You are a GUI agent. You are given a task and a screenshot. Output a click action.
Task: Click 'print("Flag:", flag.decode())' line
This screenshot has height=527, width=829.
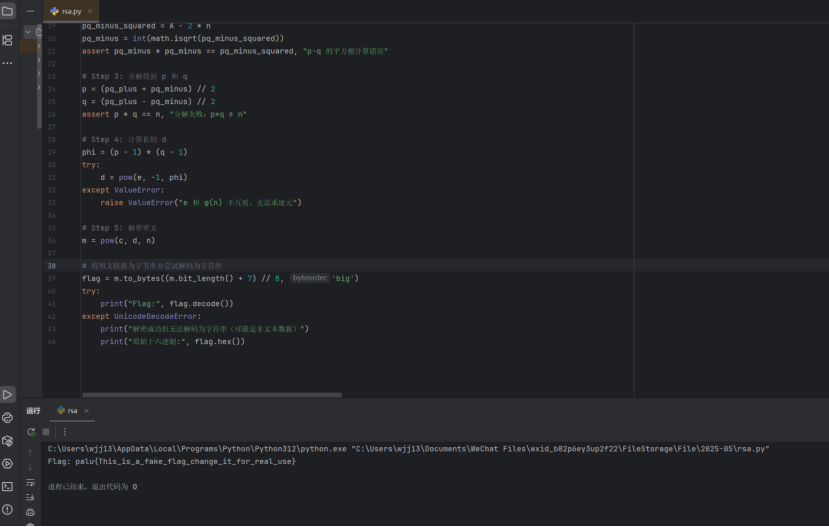[167, 303]
